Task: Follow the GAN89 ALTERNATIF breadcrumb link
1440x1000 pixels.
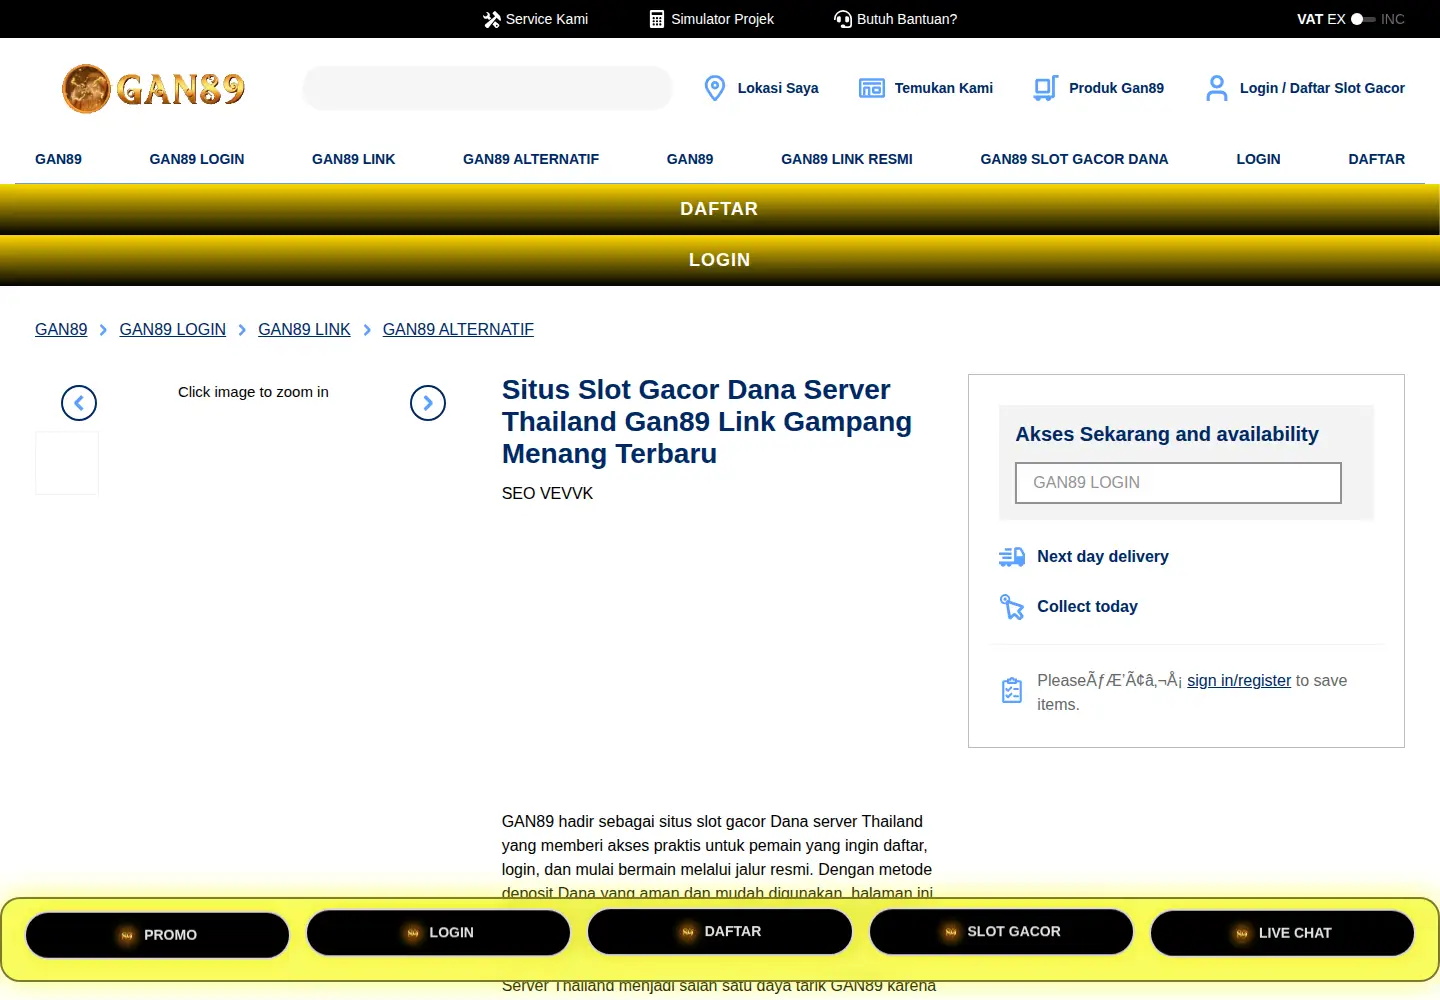Action: [458, 329]
